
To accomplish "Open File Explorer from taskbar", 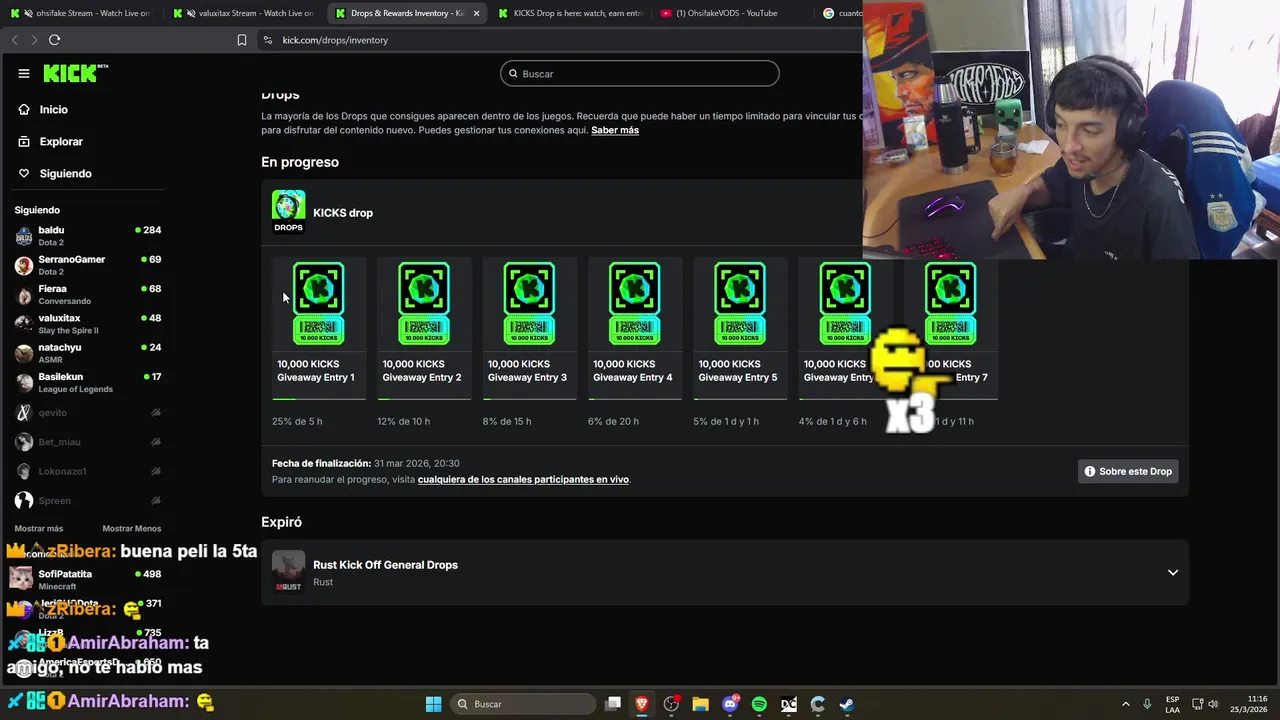I will click(x=700, y=704).
